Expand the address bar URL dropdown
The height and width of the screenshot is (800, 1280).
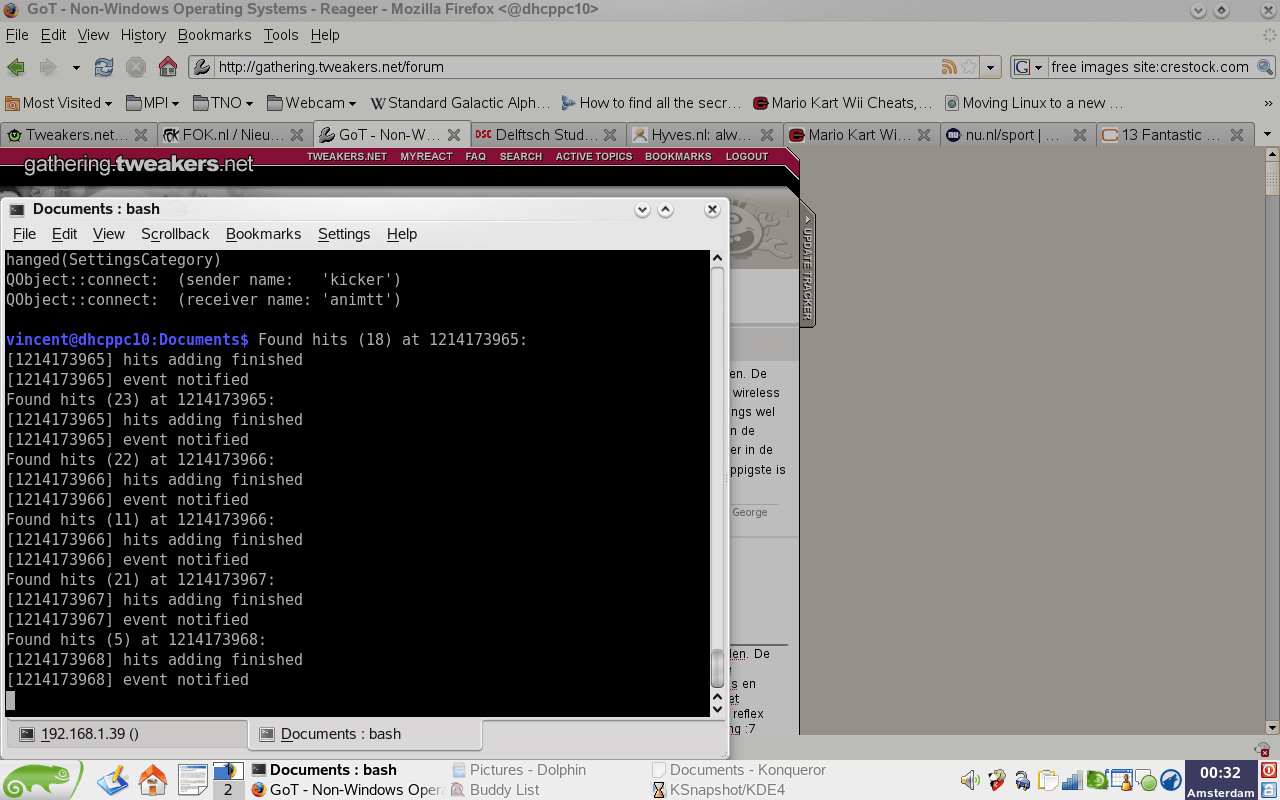(991, 67)
